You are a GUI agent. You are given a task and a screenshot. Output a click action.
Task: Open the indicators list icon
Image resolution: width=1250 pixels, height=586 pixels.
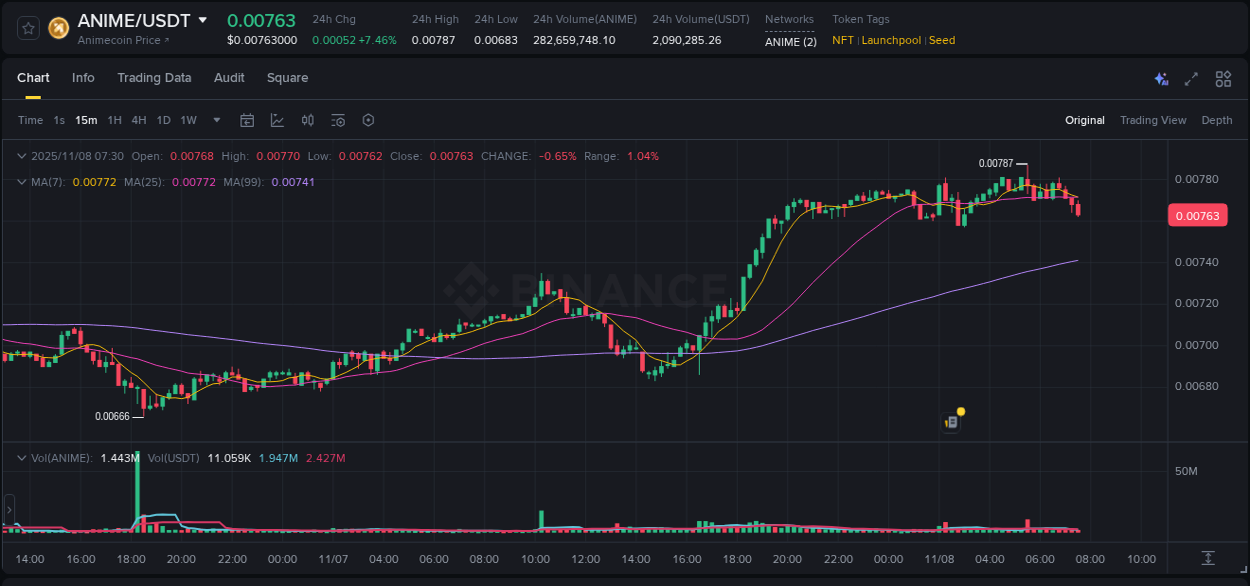(337, 119)
